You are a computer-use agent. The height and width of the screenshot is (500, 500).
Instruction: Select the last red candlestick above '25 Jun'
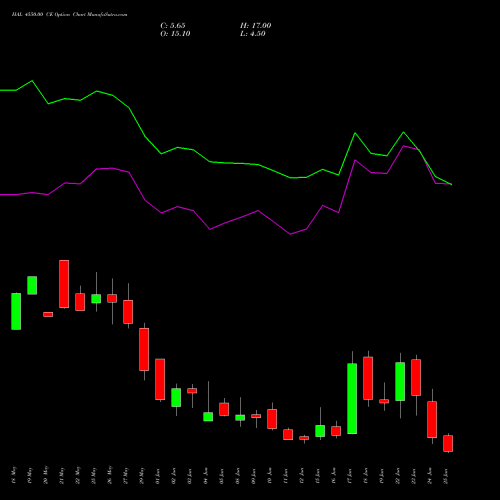click(448, 443)
